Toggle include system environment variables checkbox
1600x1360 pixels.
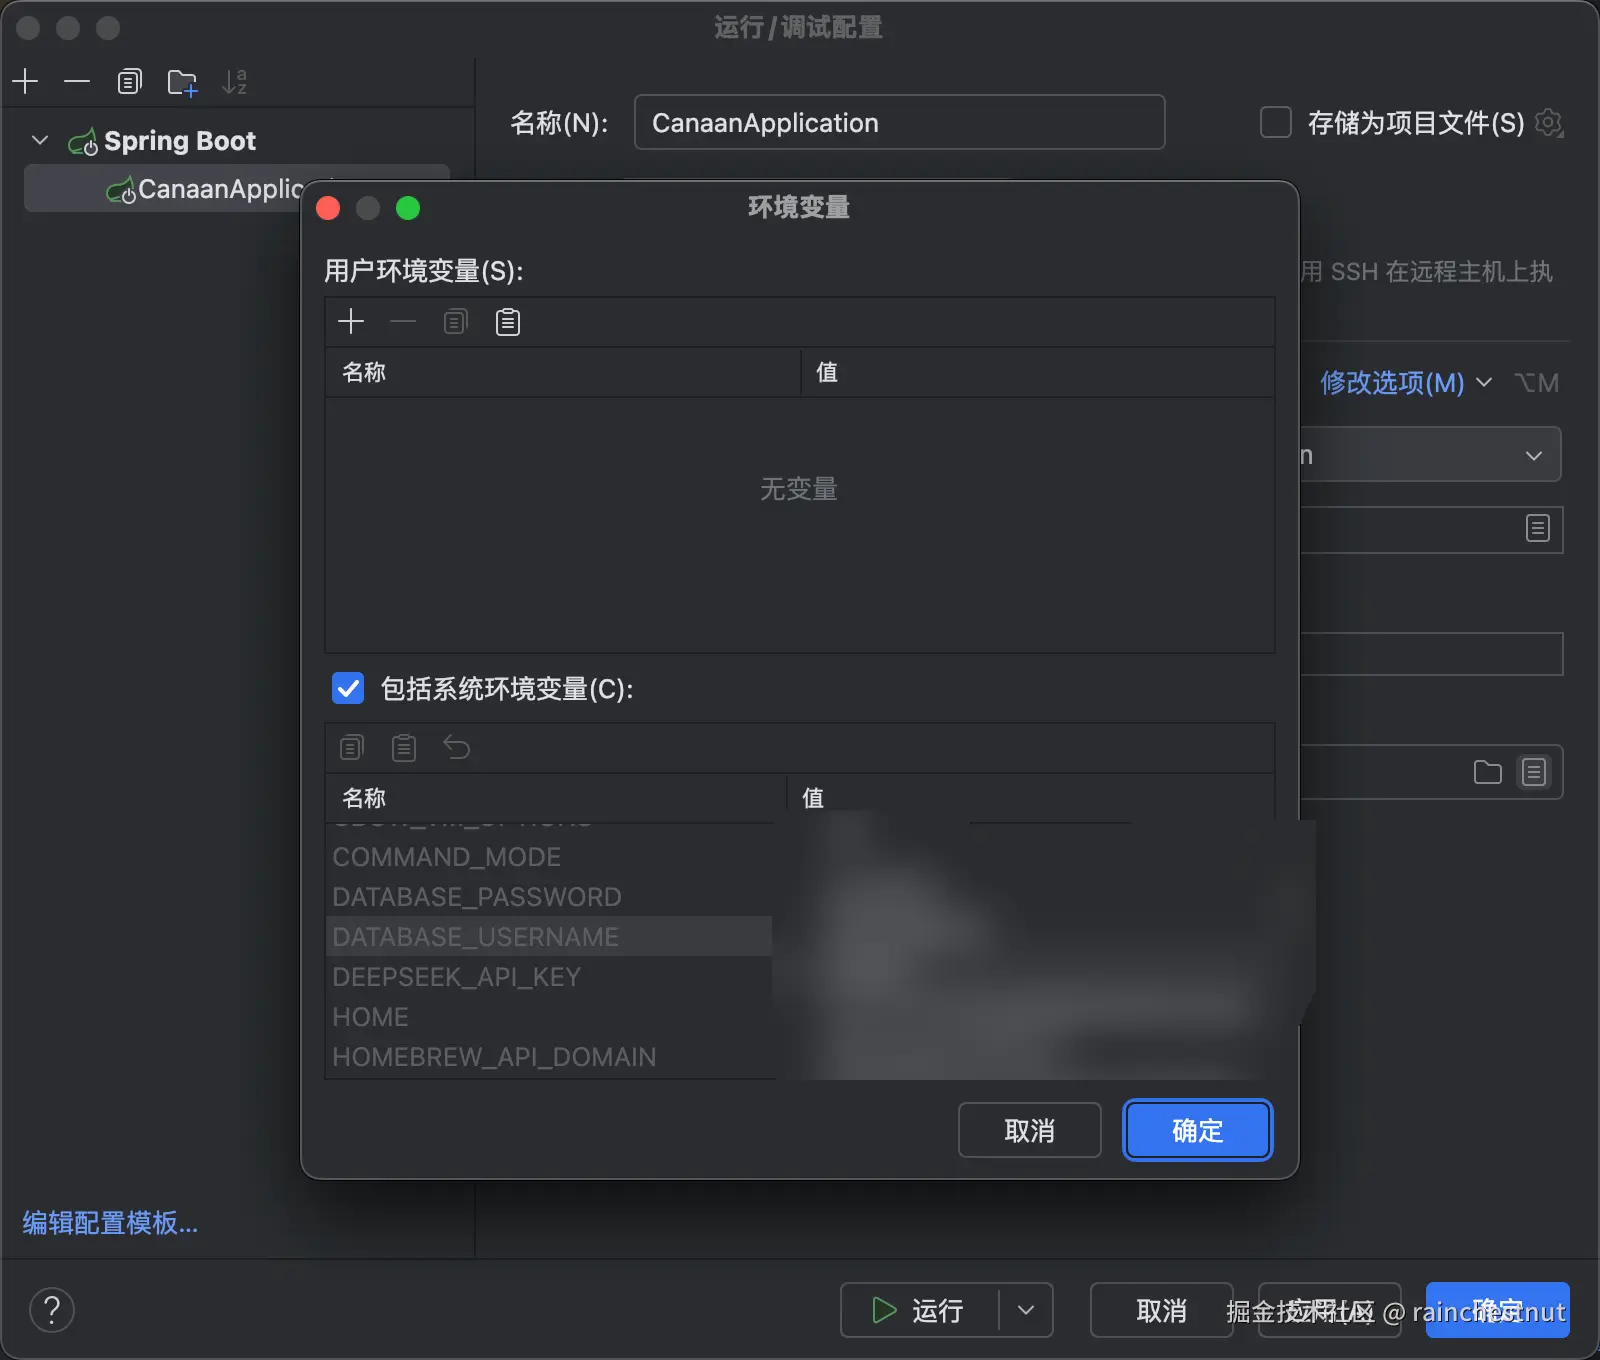[x=348, y=689]
